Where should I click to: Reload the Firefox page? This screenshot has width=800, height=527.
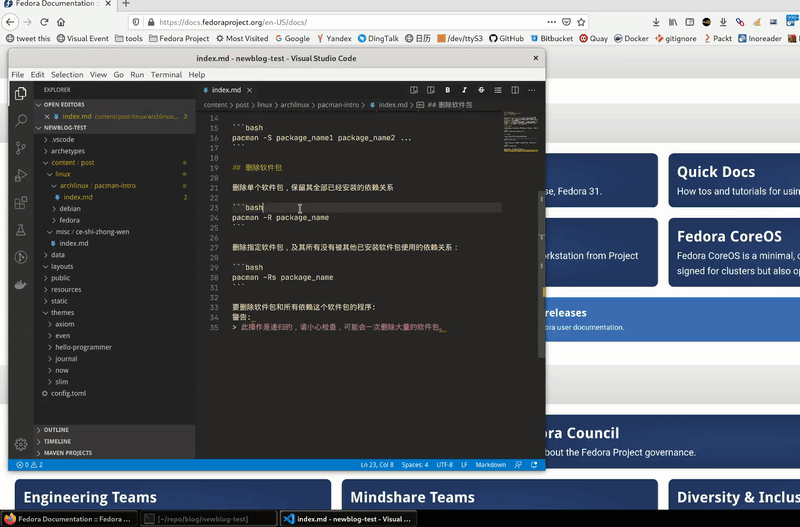44,22
